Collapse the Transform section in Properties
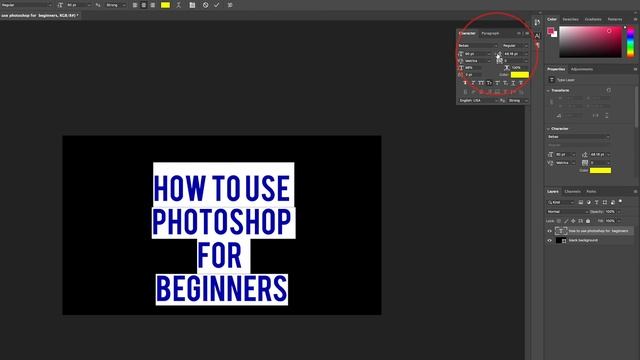 (548, 90)
